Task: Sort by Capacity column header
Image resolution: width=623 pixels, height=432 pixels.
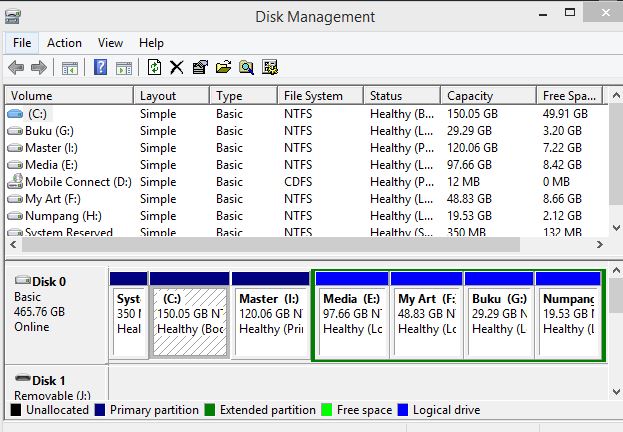Action: [x=488, y=96]
